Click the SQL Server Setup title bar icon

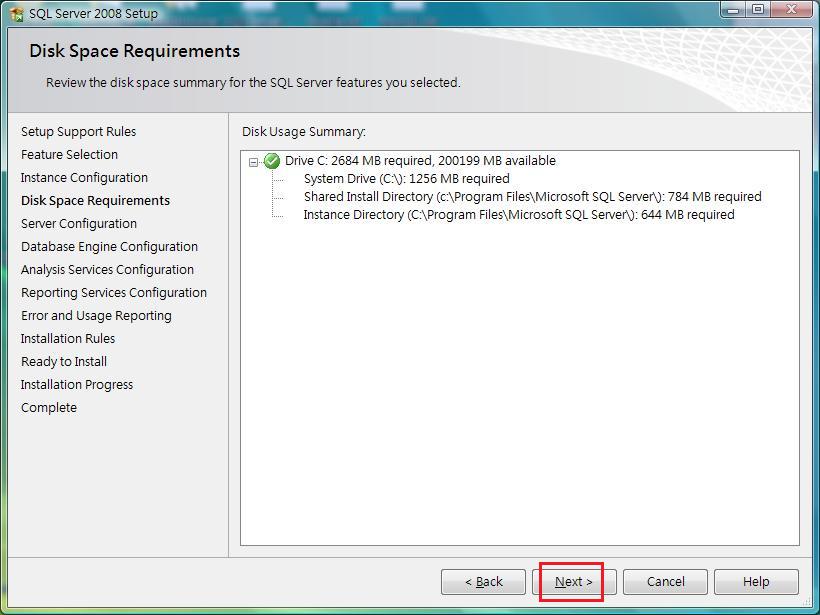coord(17,14)
